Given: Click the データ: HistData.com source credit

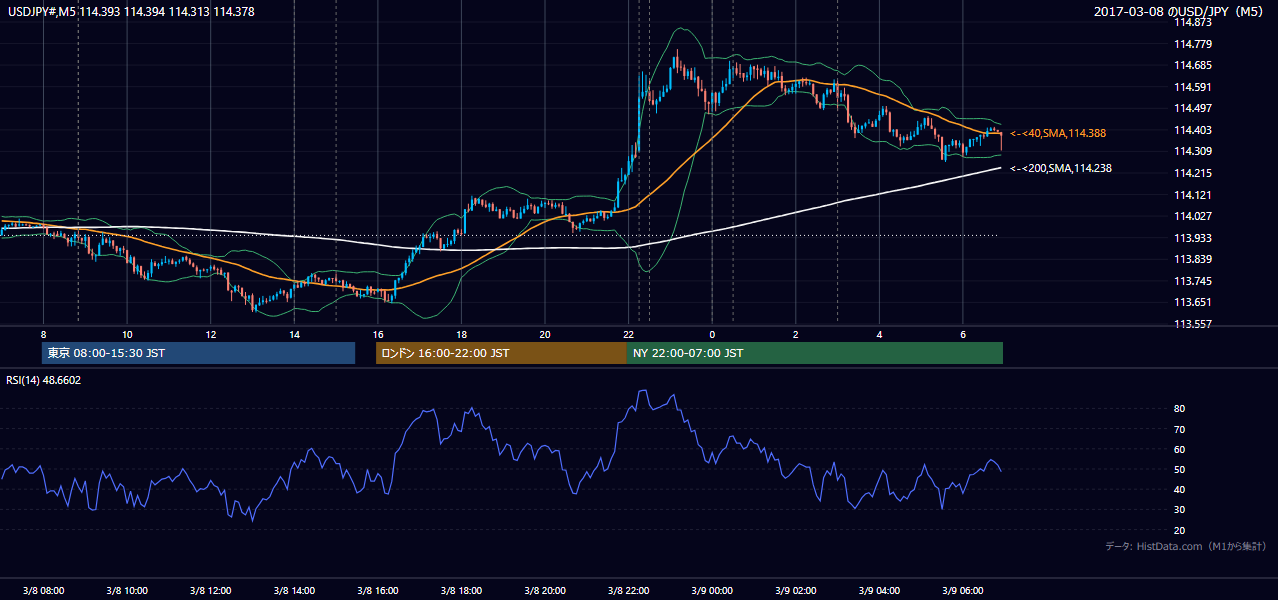Looking at the screenshot, I should pos(1185,547).
